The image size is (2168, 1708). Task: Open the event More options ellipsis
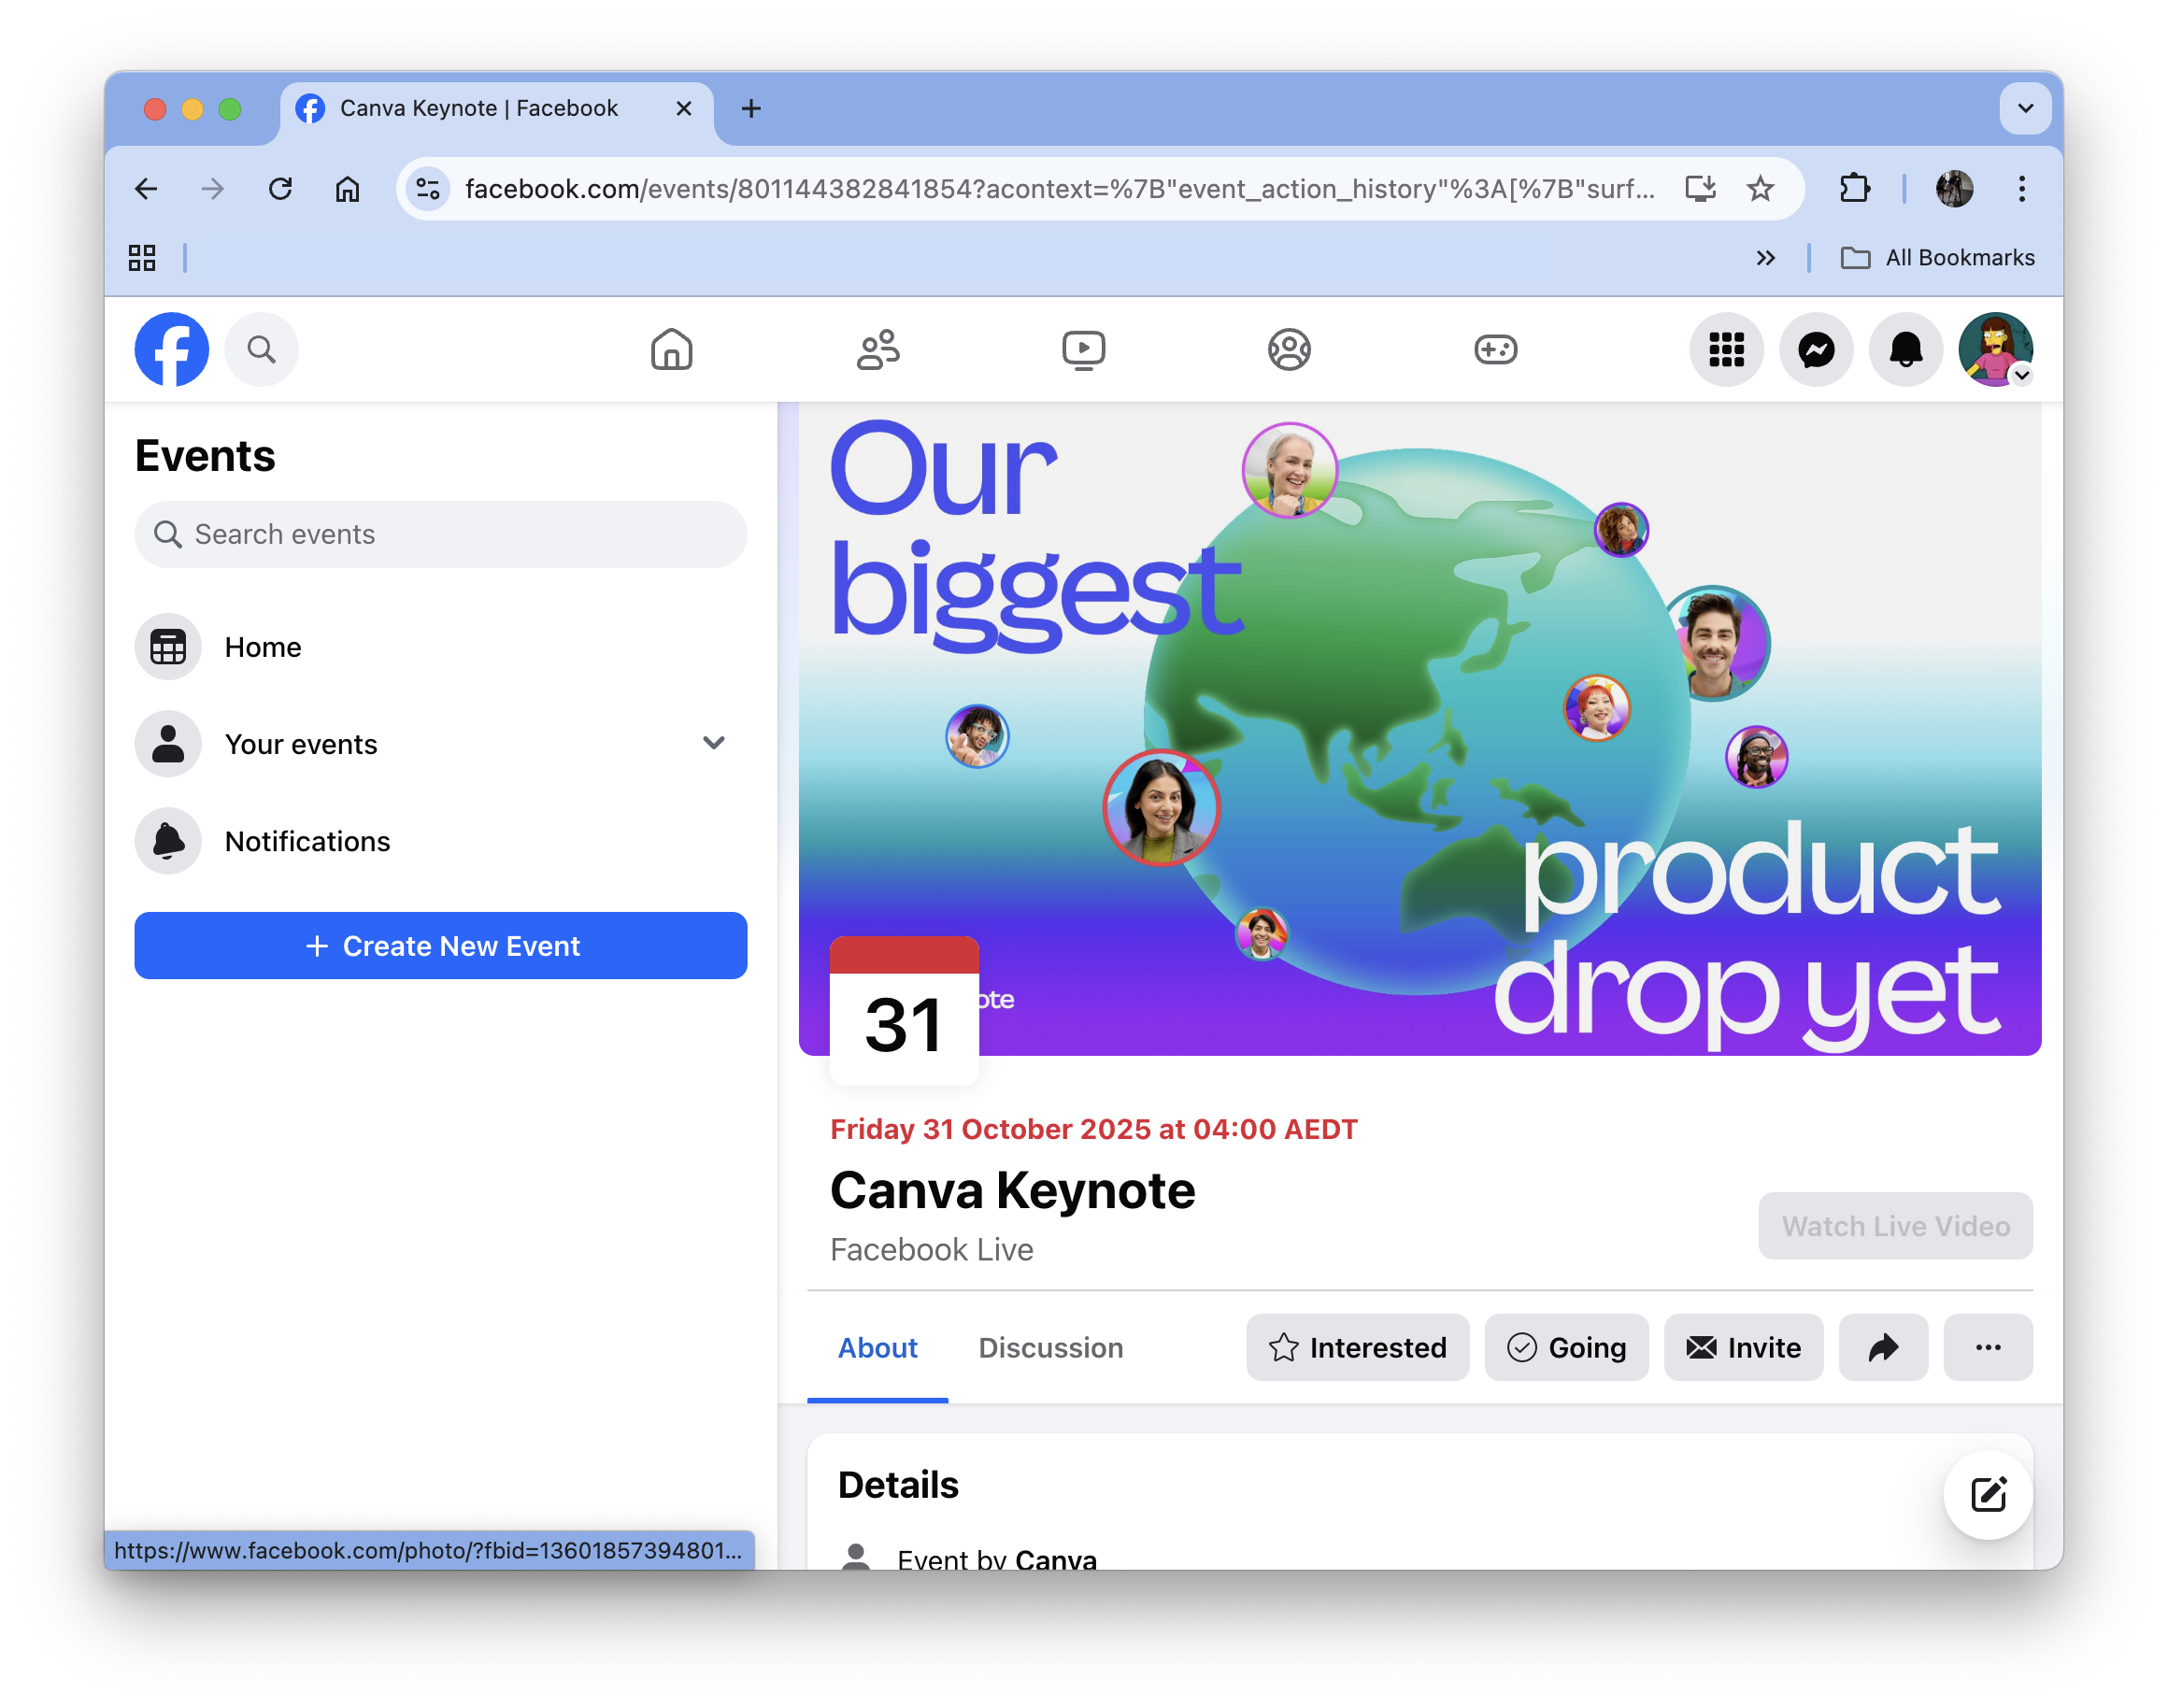pyautogui.click(x=1988, y=1347)
